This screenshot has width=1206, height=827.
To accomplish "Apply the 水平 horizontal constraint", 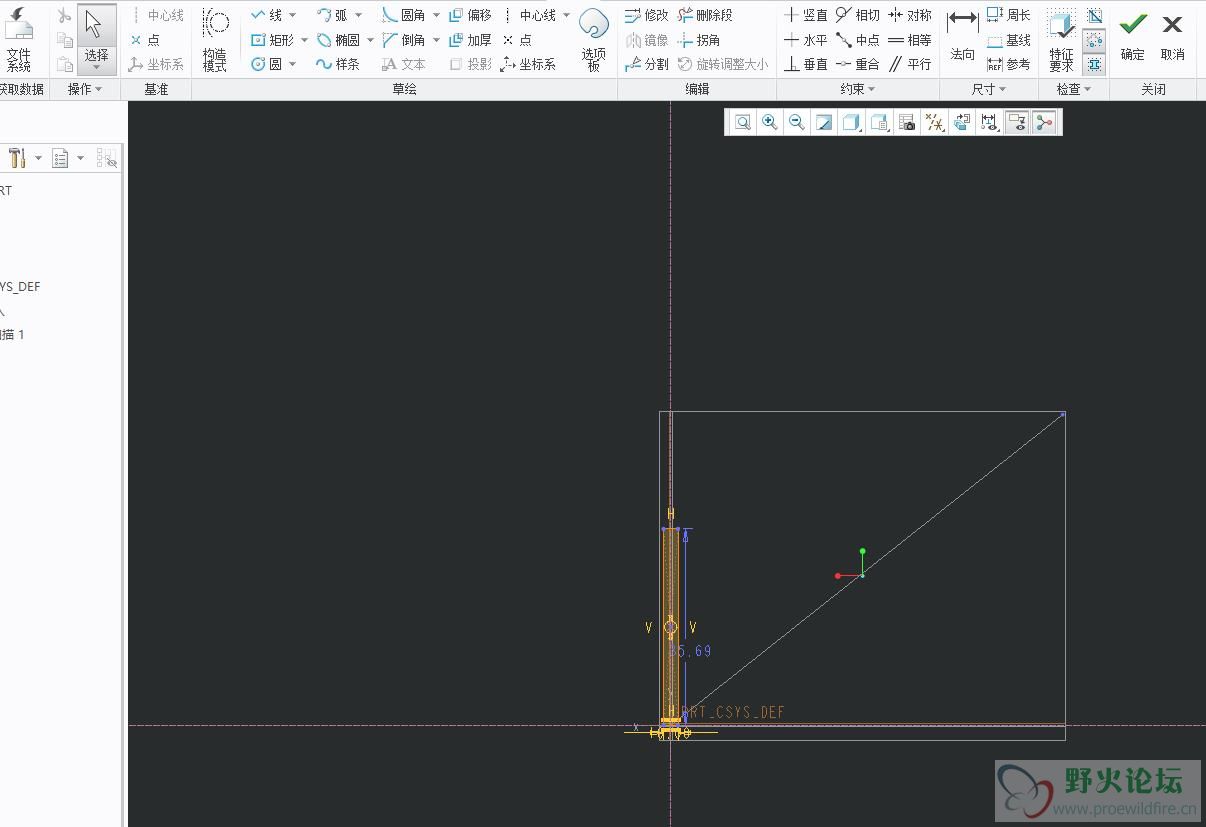I will pos(806,40).
